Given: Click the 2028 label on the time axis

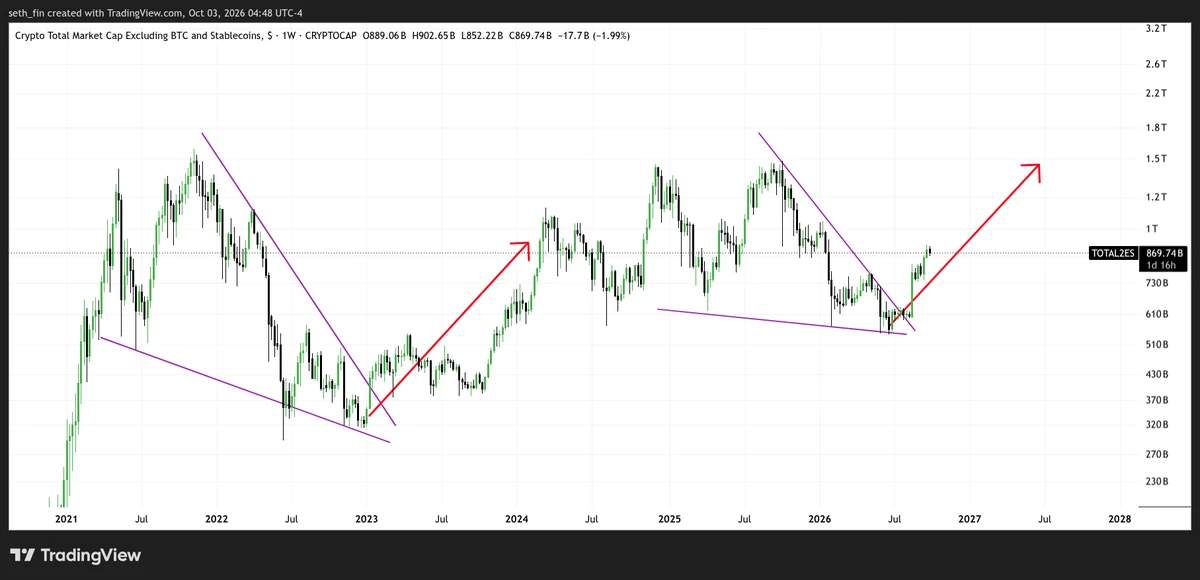Looking at the screenshot, I should pyautogui.click(x=1120, y=520).
